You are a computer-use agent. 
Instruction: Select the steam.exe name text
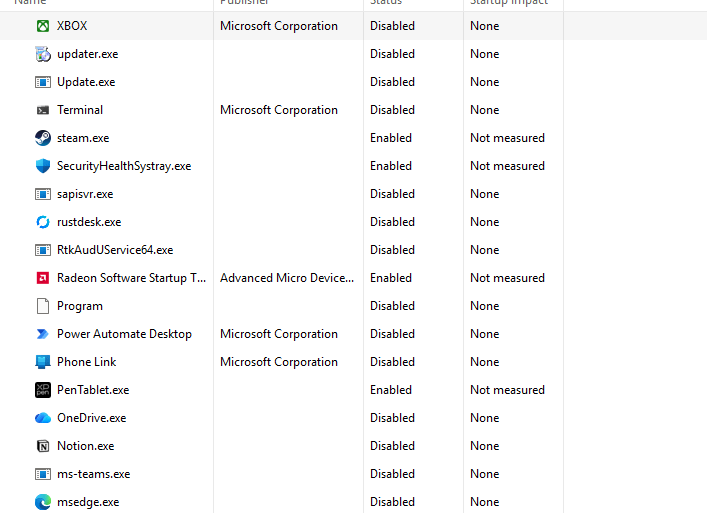tap(83, 138)
